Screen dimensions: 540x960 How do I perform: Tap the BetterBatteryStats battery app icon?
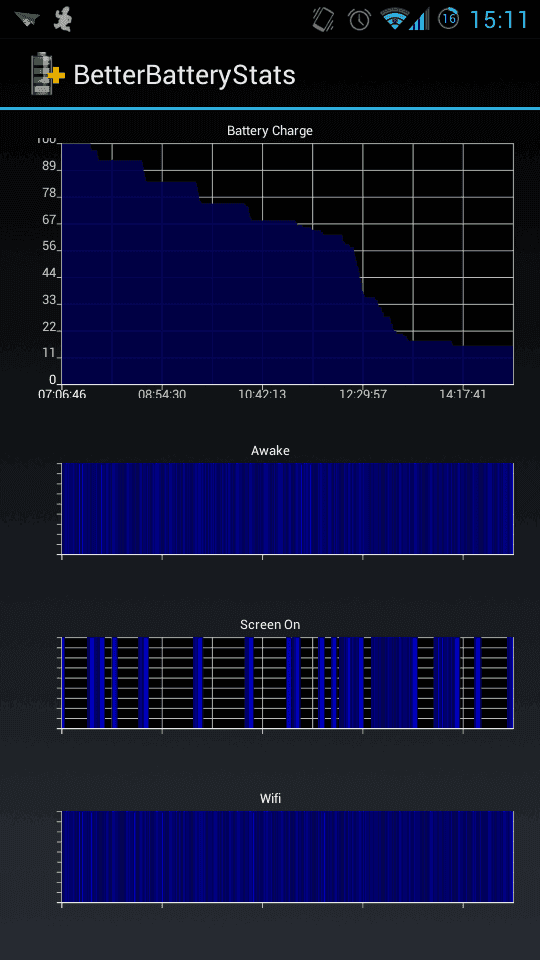tap(48, 74)
